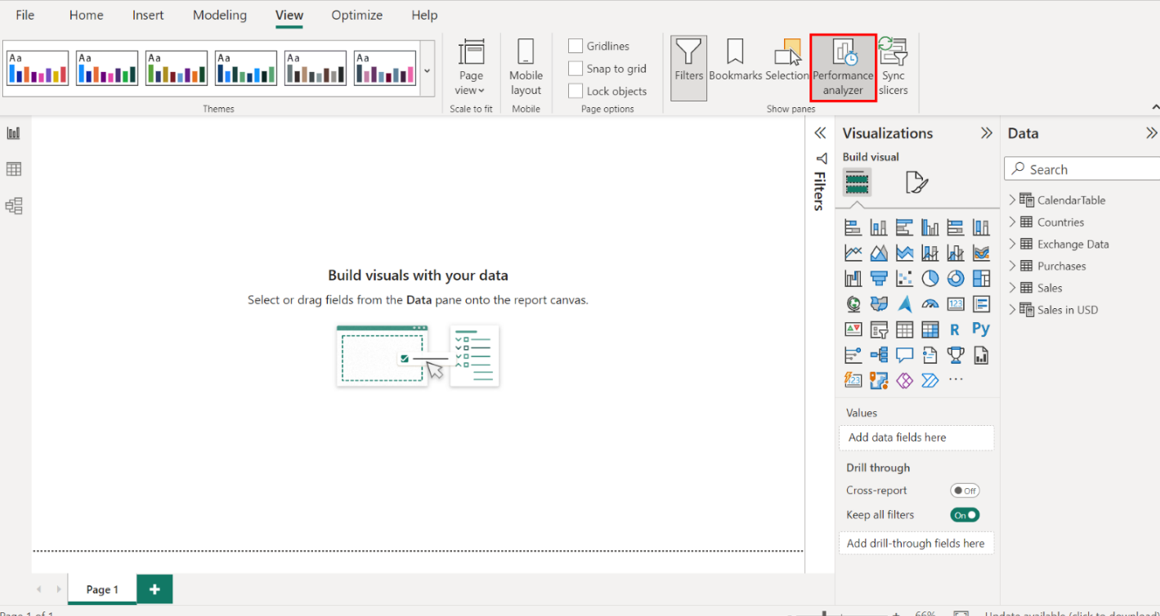Switch to the Optimize tab
This screenshot has width=1160, height=616.
coord(357,15)
